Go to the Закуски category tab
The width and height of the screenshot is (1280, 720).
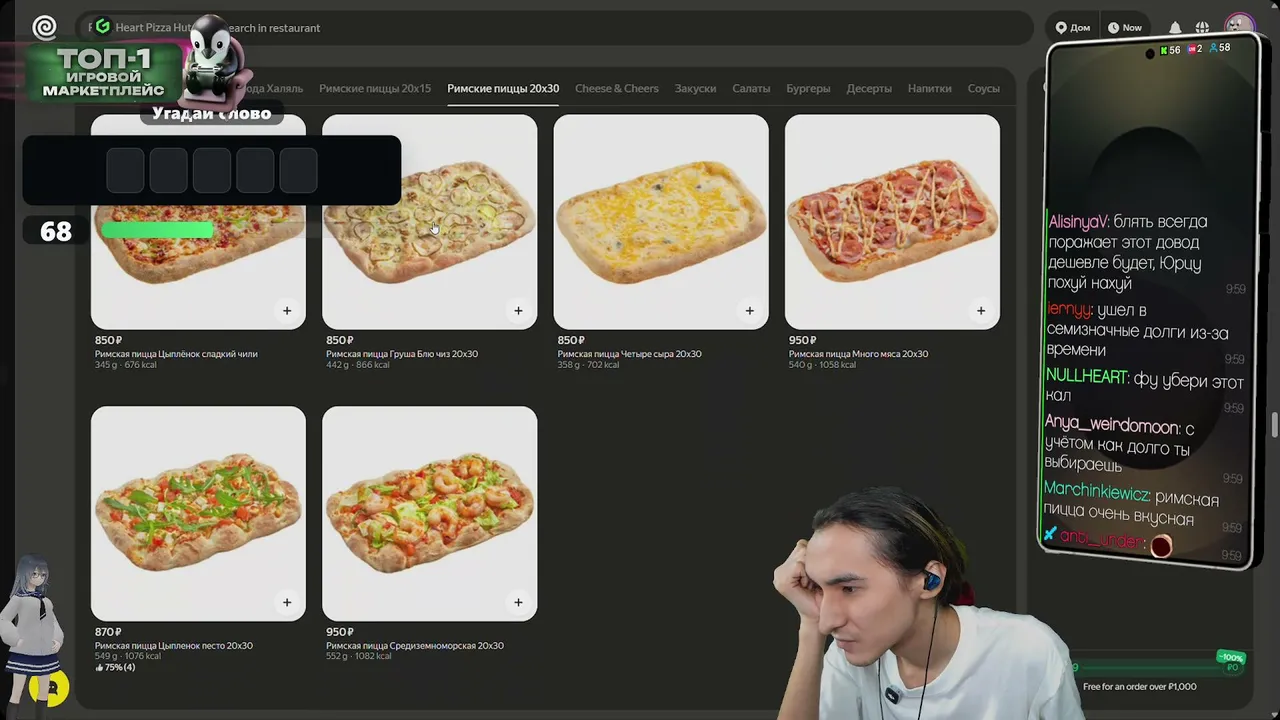(x=695, y=88)
